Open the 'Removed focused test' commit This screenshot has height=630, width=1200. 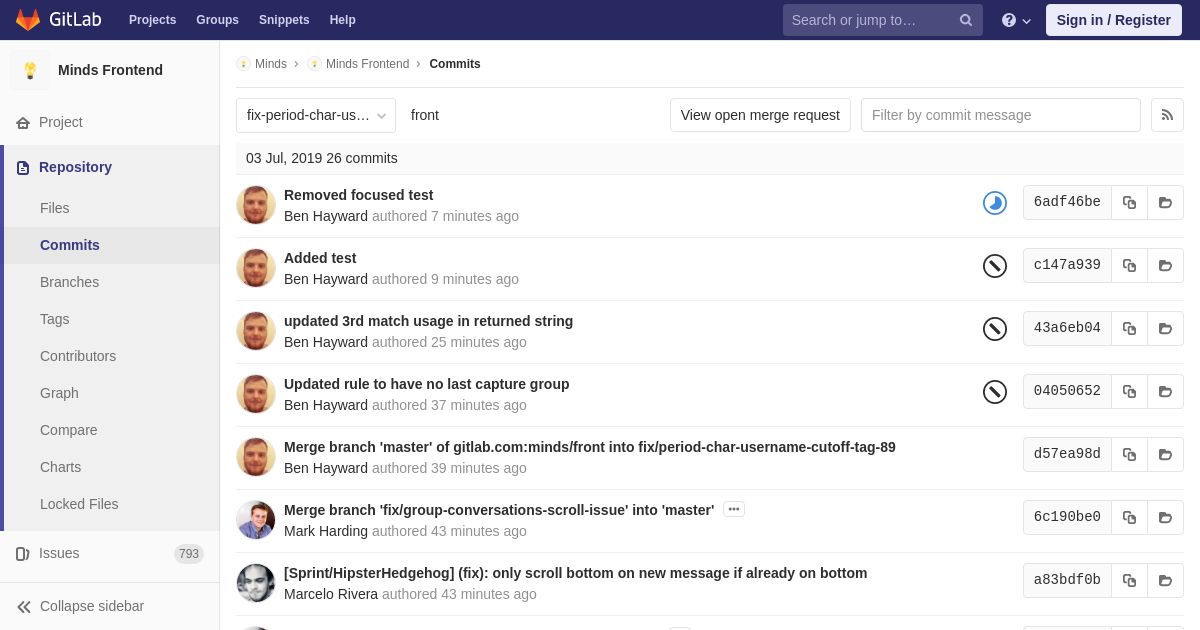click(358, 195)
